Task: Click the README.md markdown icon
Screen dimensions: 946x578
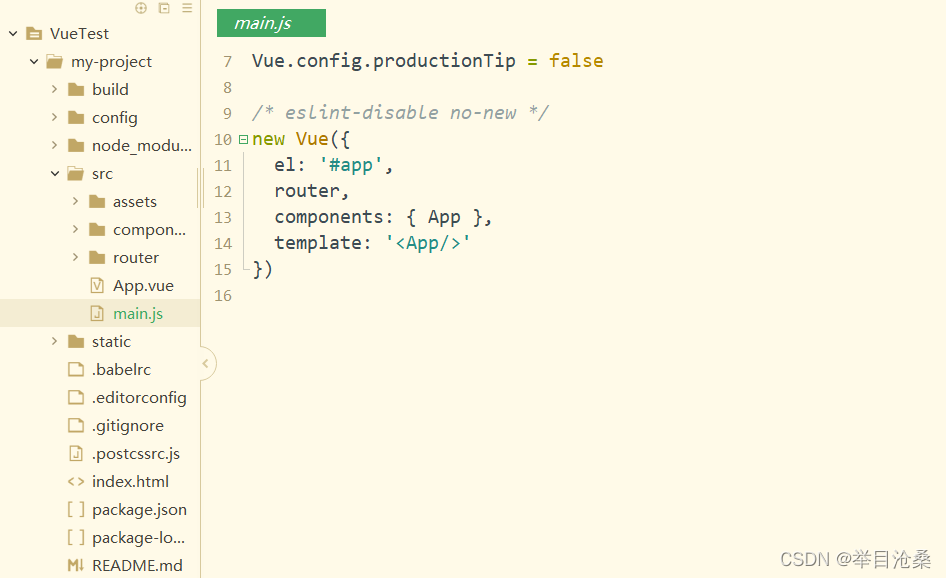Action: point(76,565)
